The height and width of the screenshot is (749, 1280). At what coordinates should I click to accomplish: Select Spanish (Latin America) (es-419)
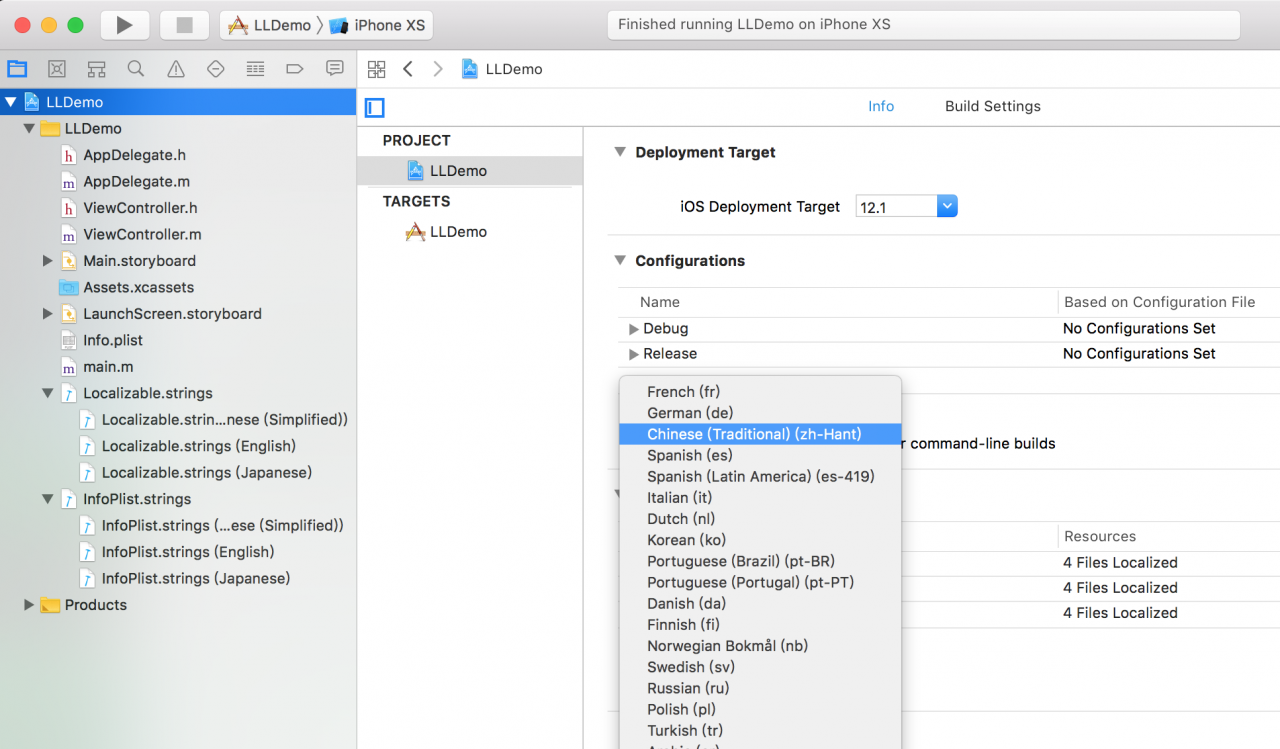[x=760, y=476]
